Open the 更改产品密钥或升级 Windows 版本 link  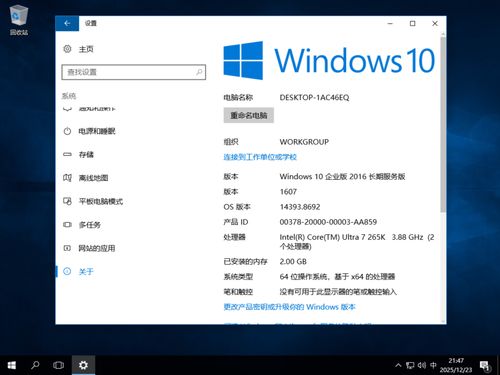click(289, 307)
